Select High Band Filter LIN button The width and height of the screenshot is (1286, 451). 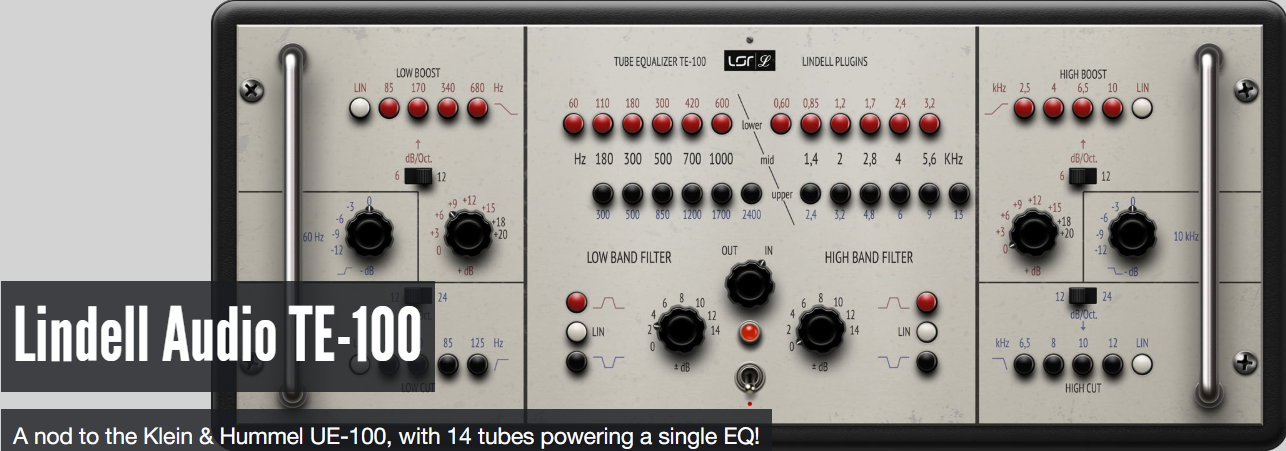927,332
